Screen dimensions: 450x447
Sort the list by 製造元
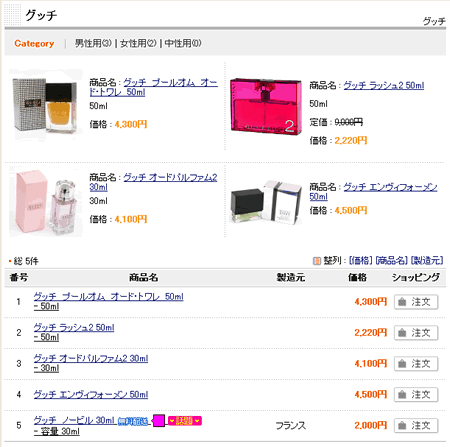[x=427, y=260]
